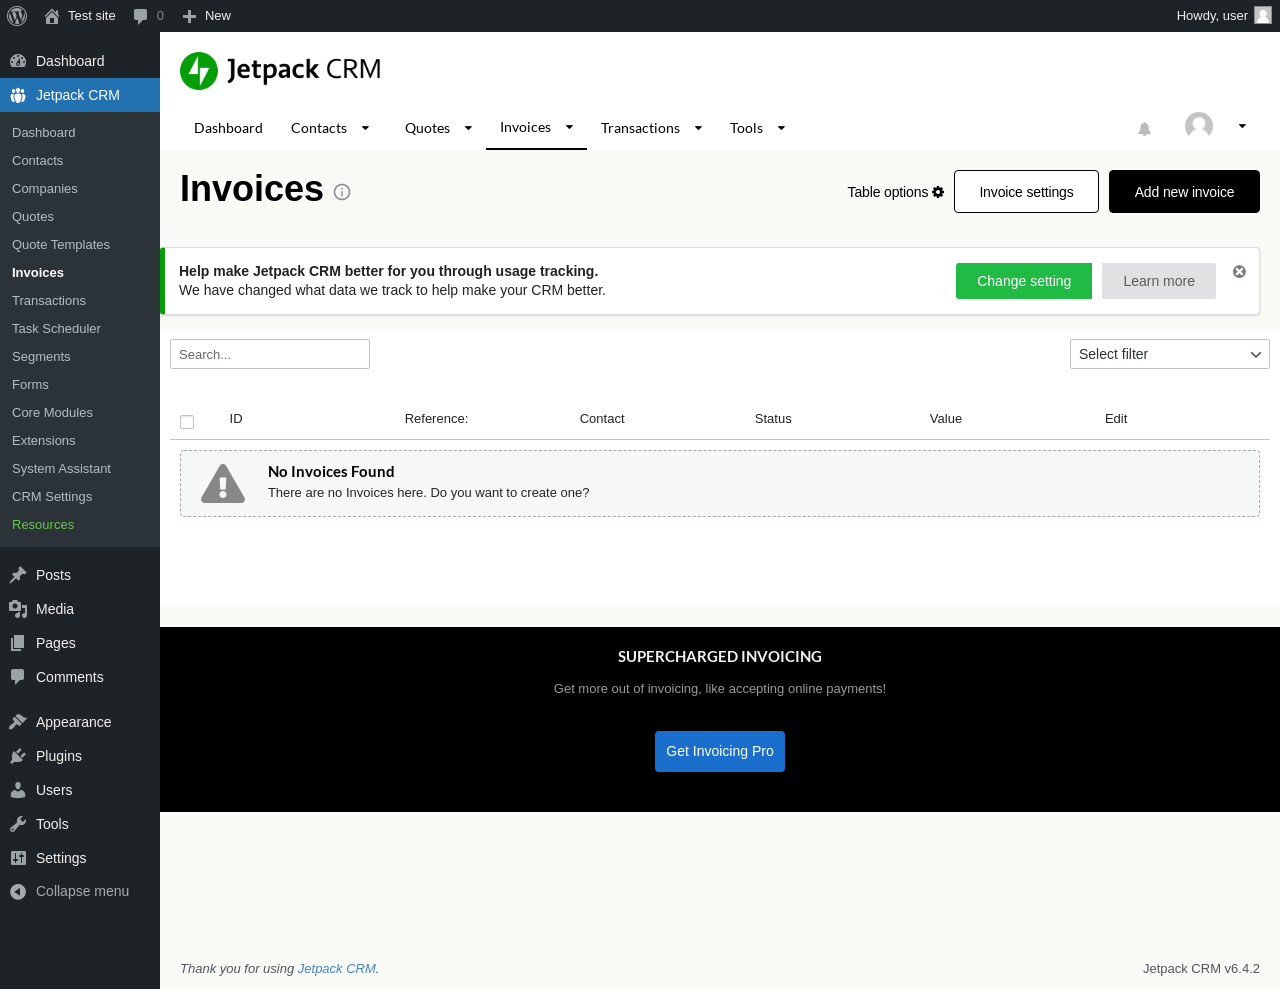This screenshot has height=989, width=1280.
Task: Click the plus New icon in admin bar
Action: pos(189,16)
